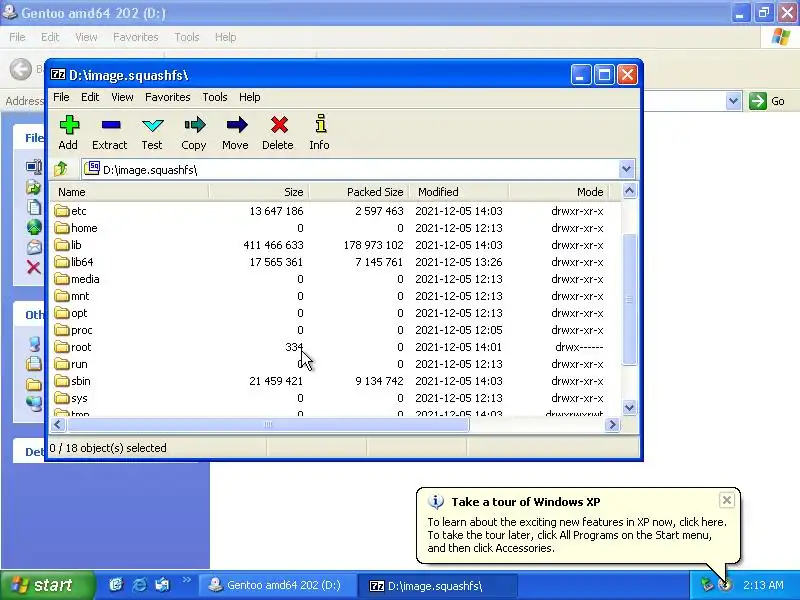Select the opt folder icon
Image resolution: width=800 pixels, height=600 pixels.
click(62, 313)
